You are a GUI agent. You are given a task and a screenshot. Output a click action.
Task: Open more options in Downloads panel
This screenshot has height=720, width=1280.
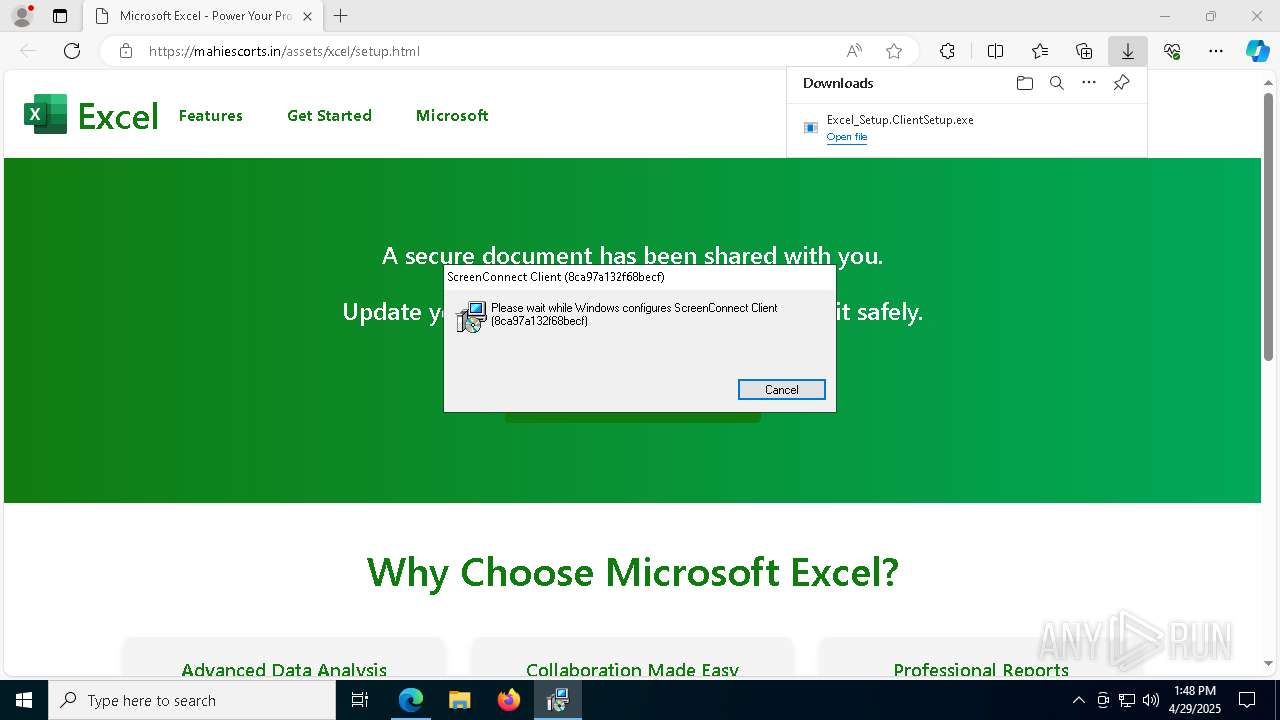coord(1089,83)
